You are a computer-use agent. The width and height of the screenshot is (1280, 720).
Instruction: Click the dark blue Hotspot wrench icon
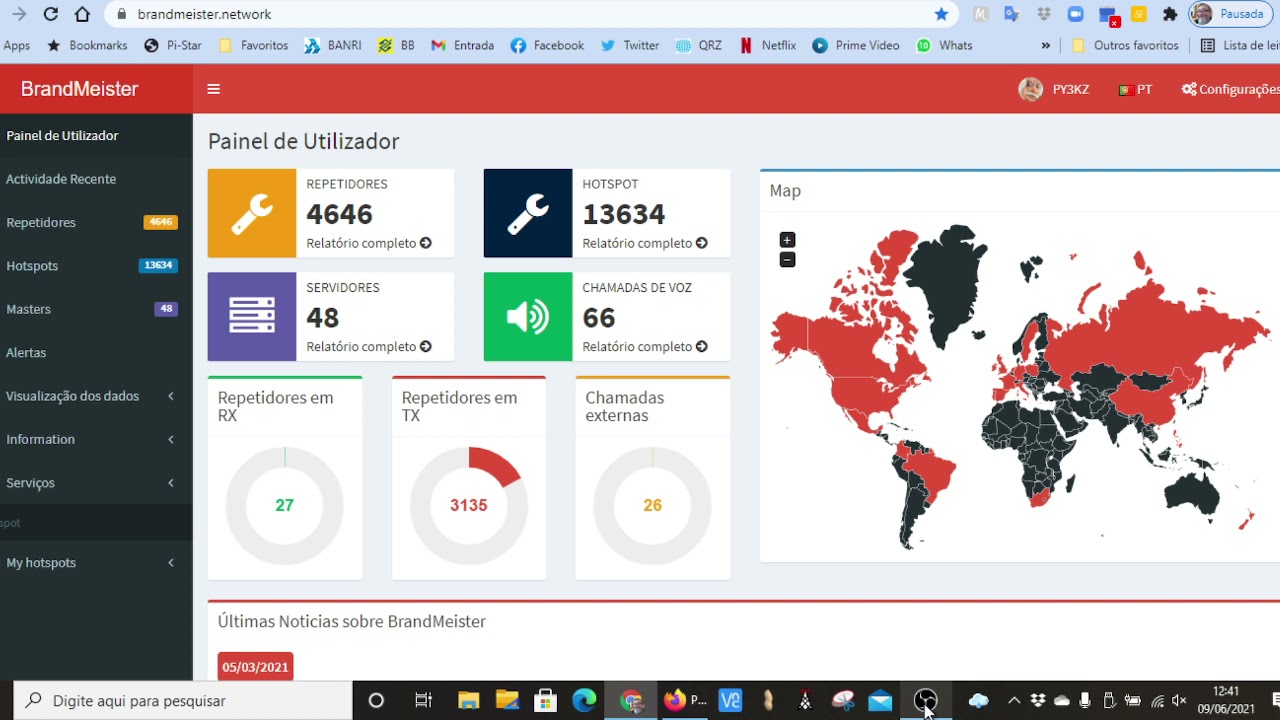(528, 213)
